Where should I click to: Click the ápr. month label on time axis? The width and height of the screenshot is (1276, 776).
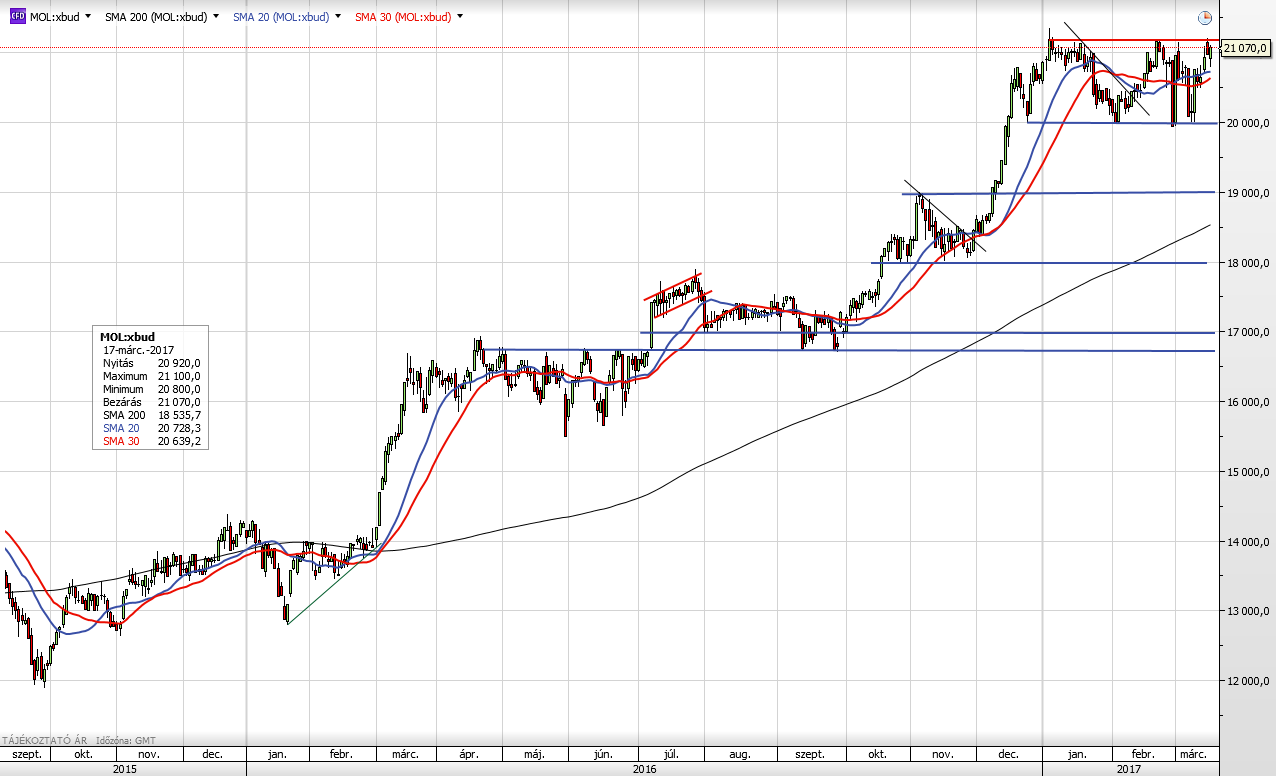click(470, 754)
